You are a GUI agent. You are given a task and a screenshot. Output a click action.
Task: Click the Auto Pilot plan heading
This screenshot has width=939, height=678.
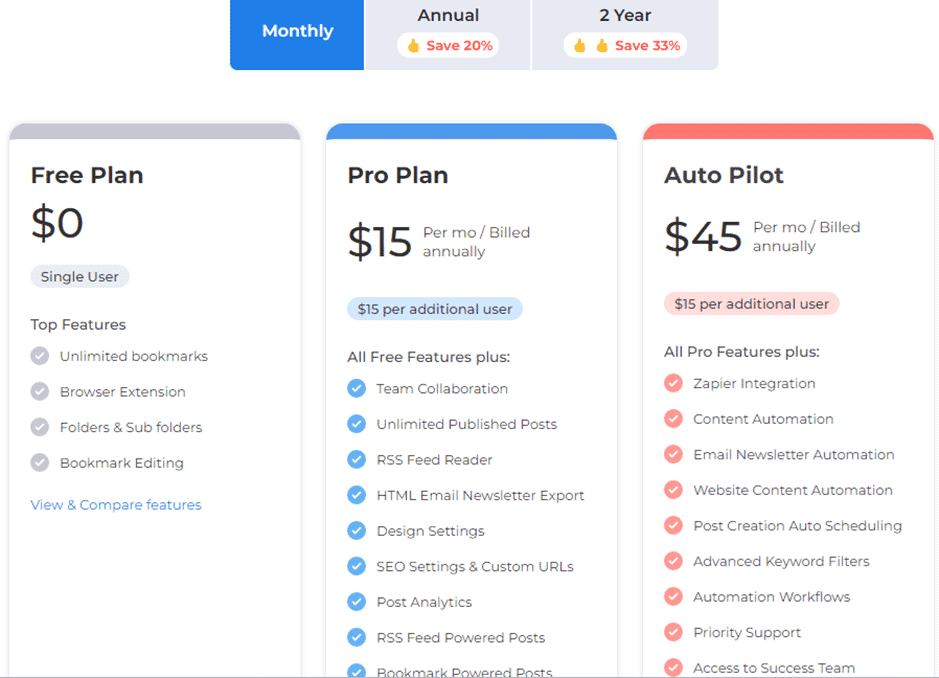point(723,175)
